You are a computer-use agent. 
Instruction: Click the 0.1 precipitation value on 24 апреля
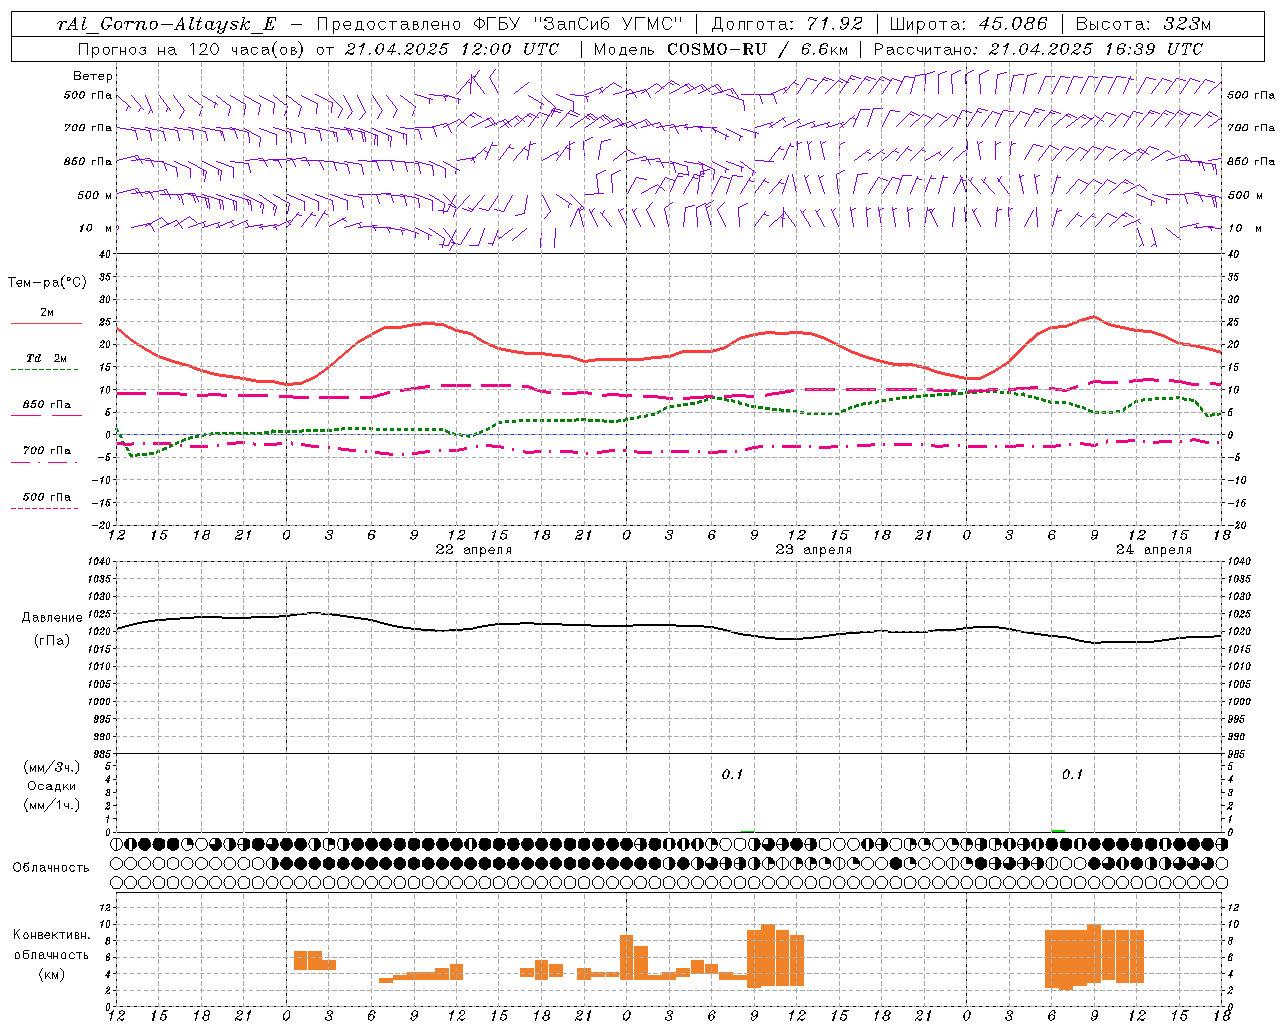click(x=1073, y=775)
